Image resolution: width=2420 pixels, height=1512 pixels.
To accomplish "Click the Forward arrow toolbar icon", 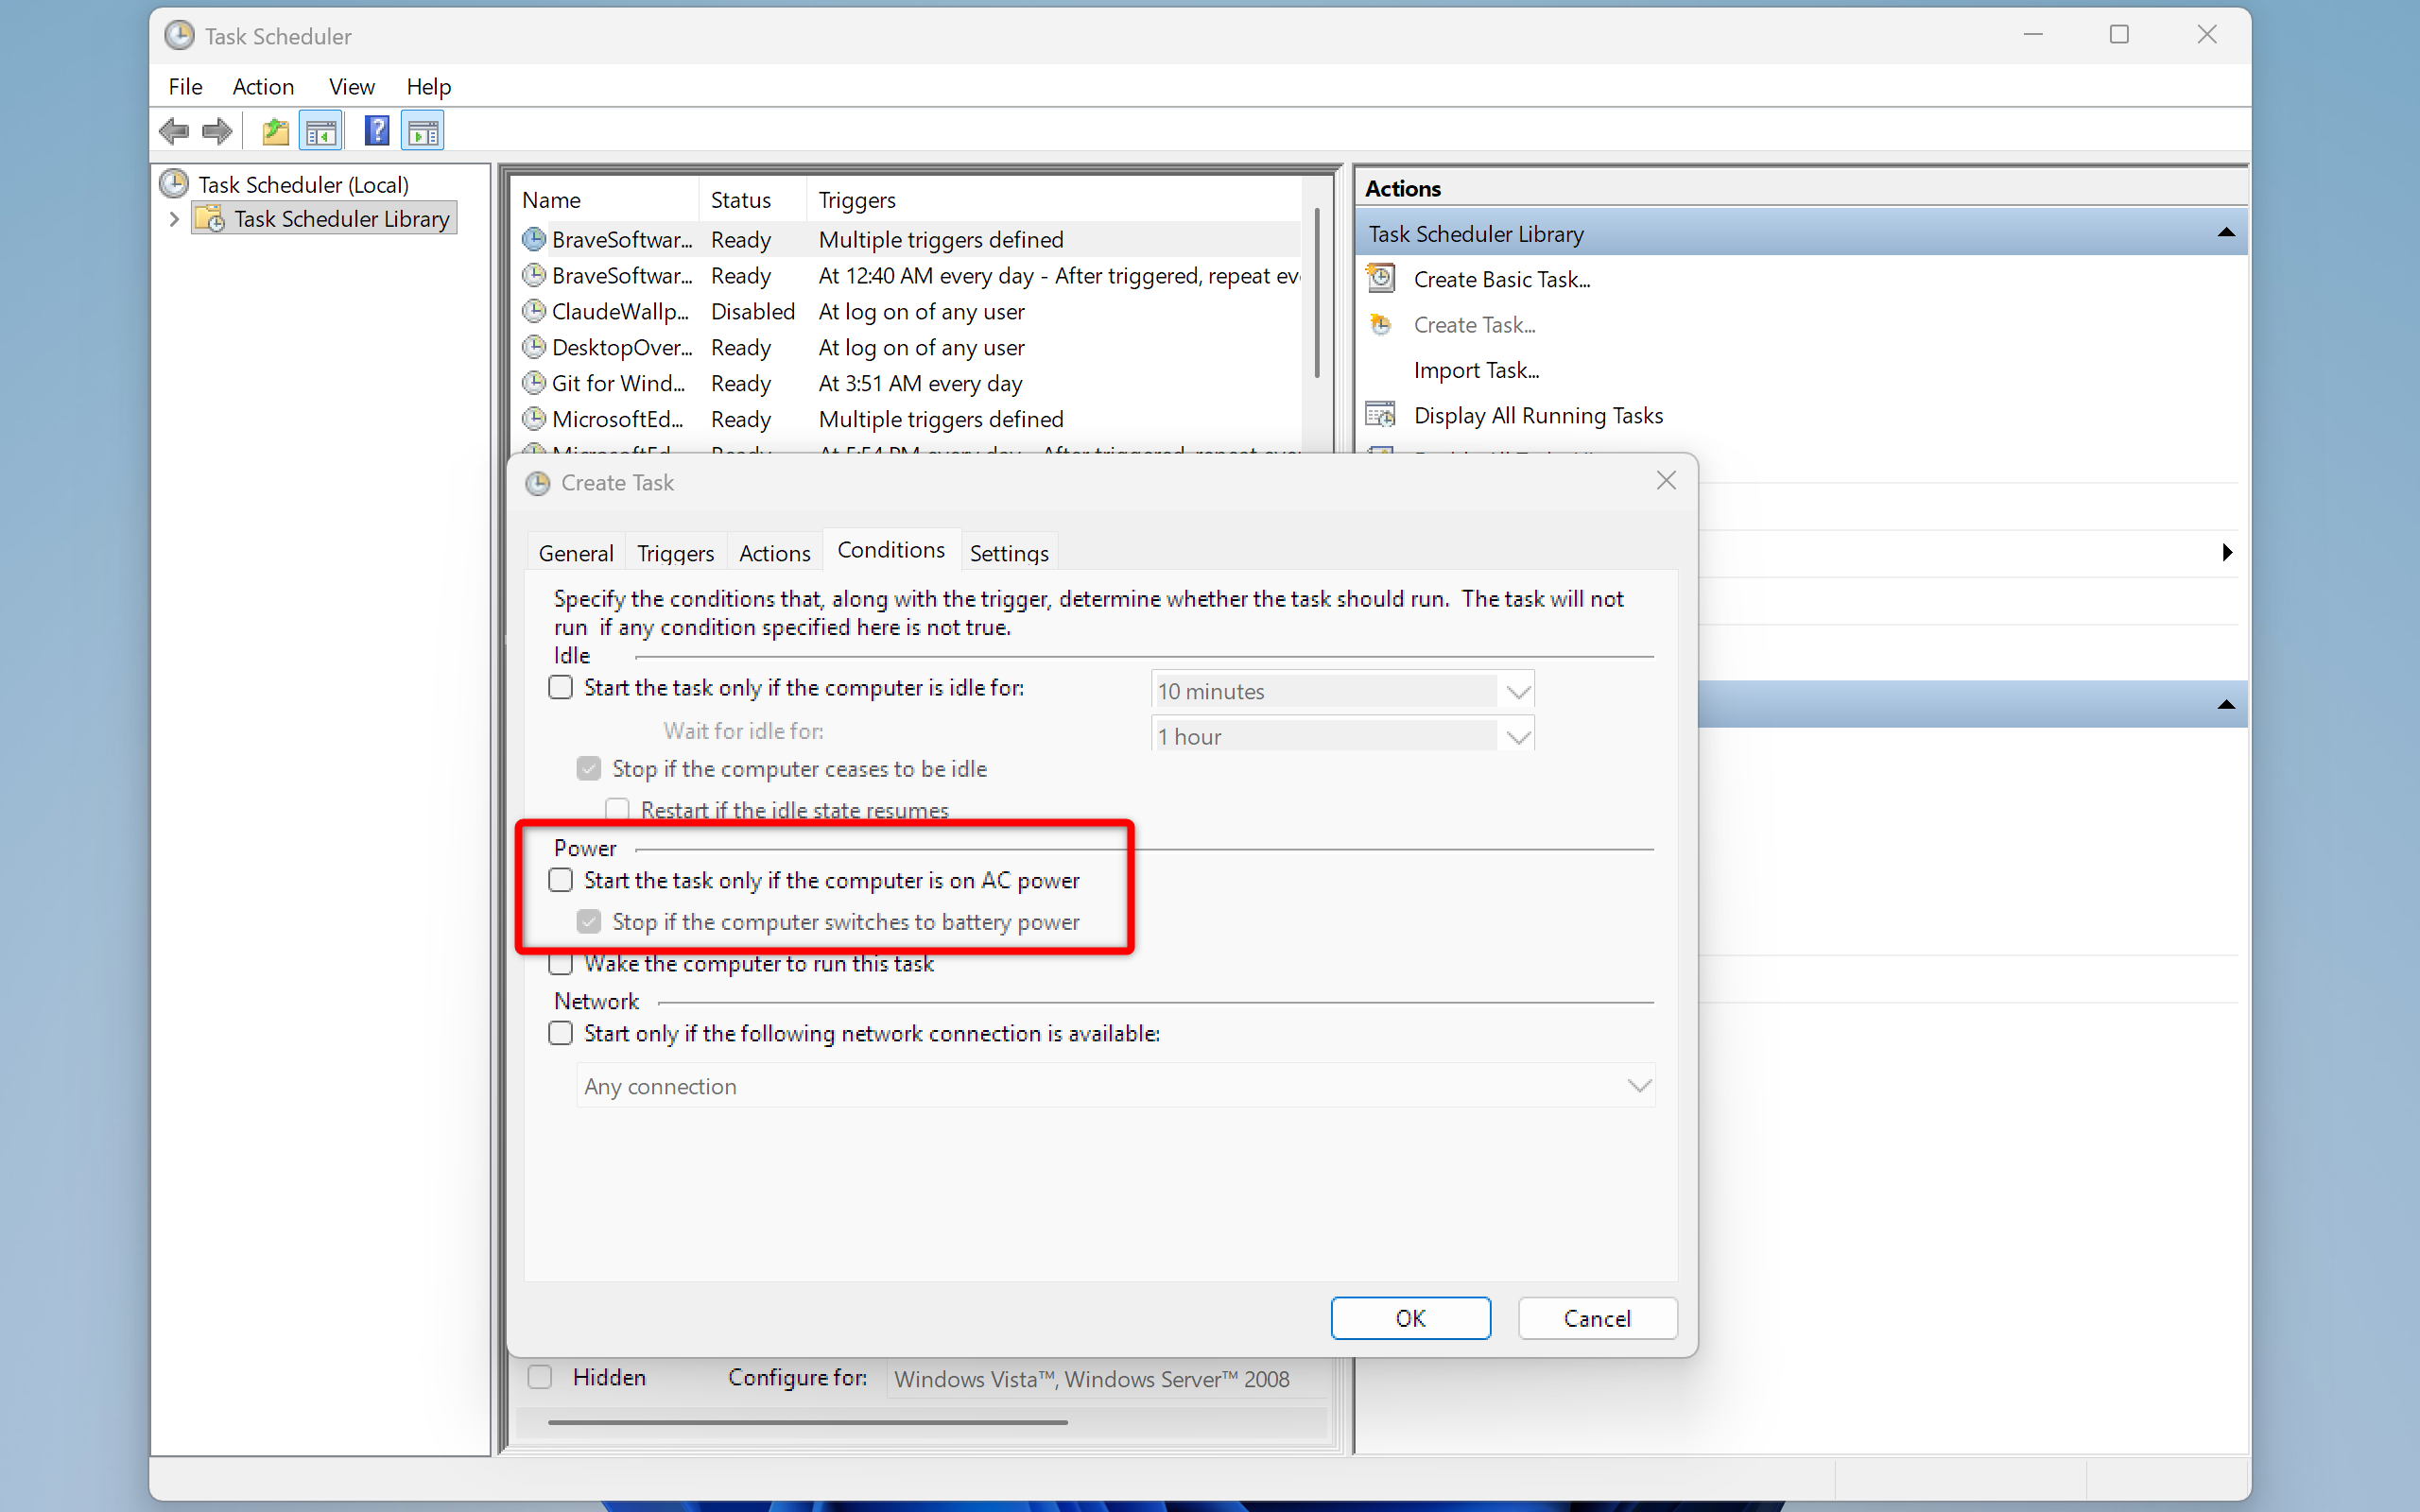I will [217, 131].
